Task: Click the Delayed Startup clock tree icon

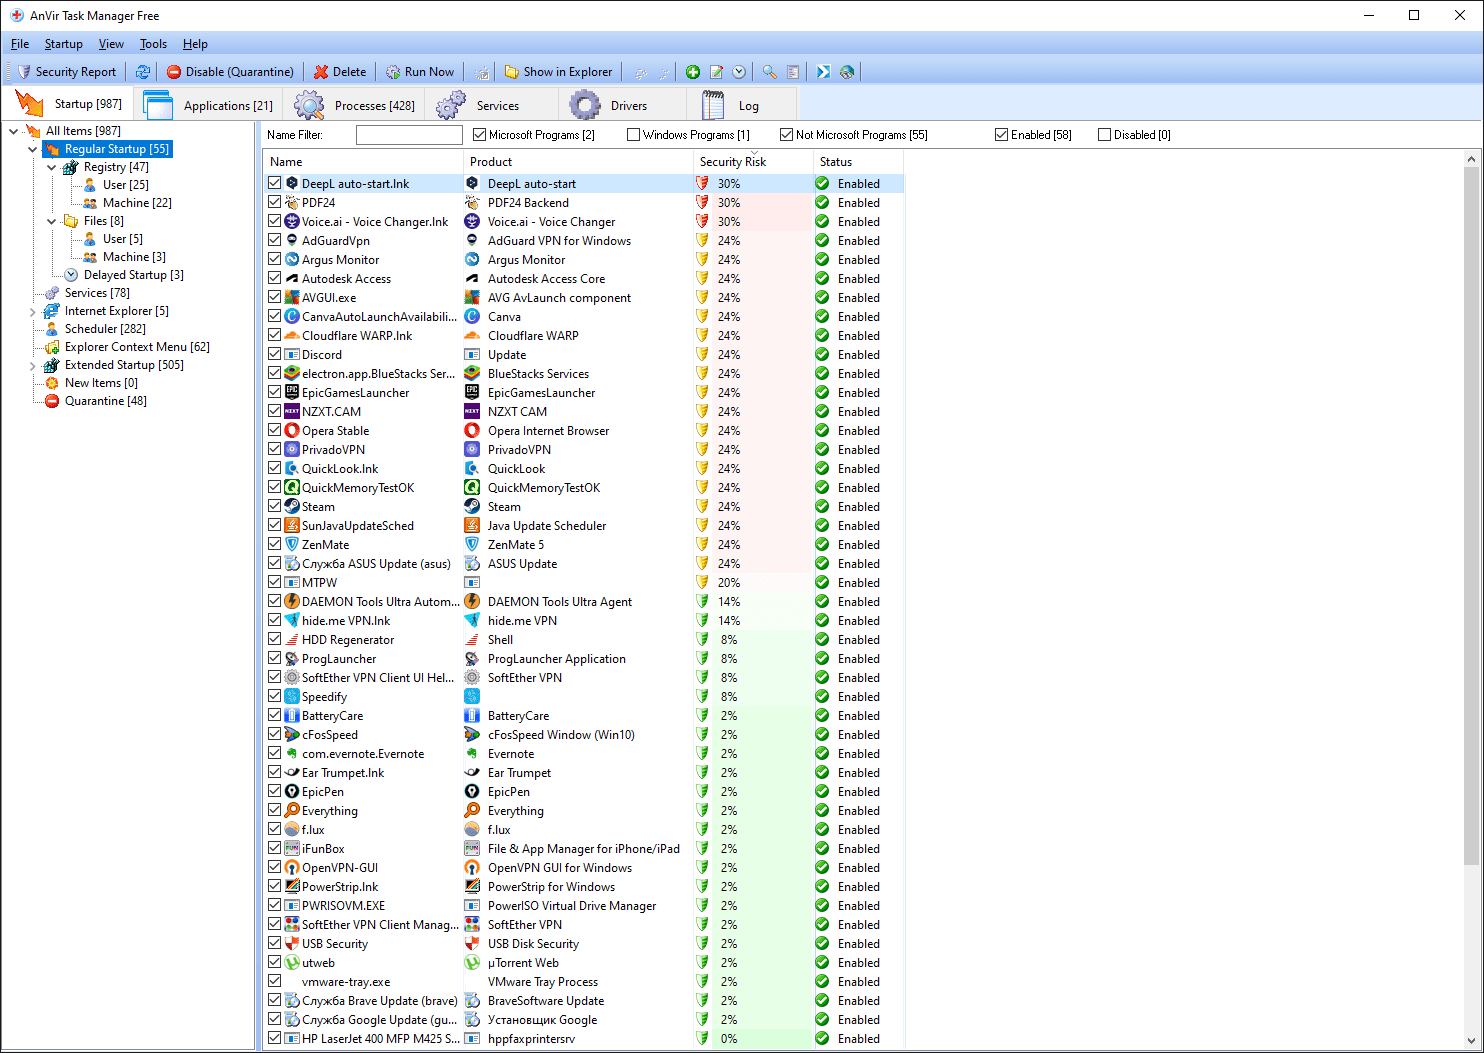Action: (x=71, y=275)
